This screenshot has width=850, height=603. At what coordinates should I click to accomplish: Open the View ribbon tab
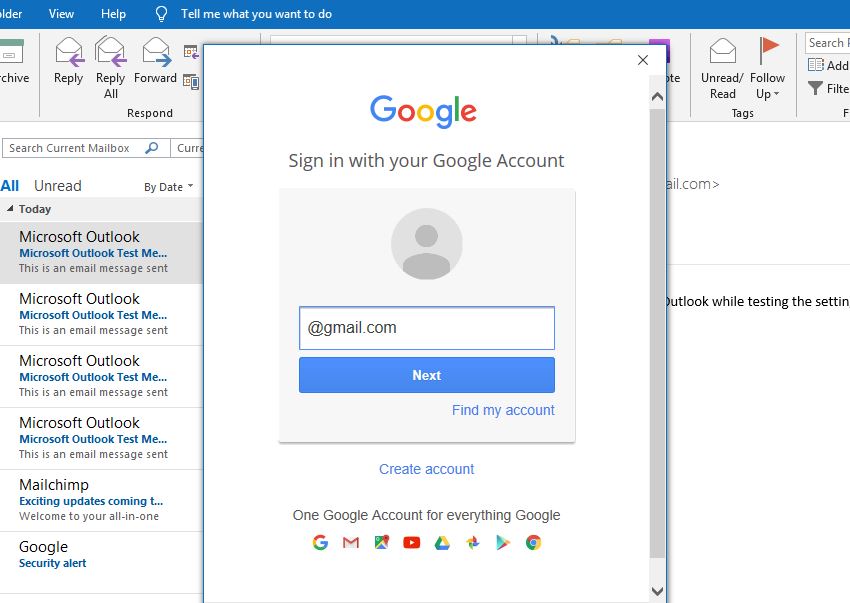point(61,14)
